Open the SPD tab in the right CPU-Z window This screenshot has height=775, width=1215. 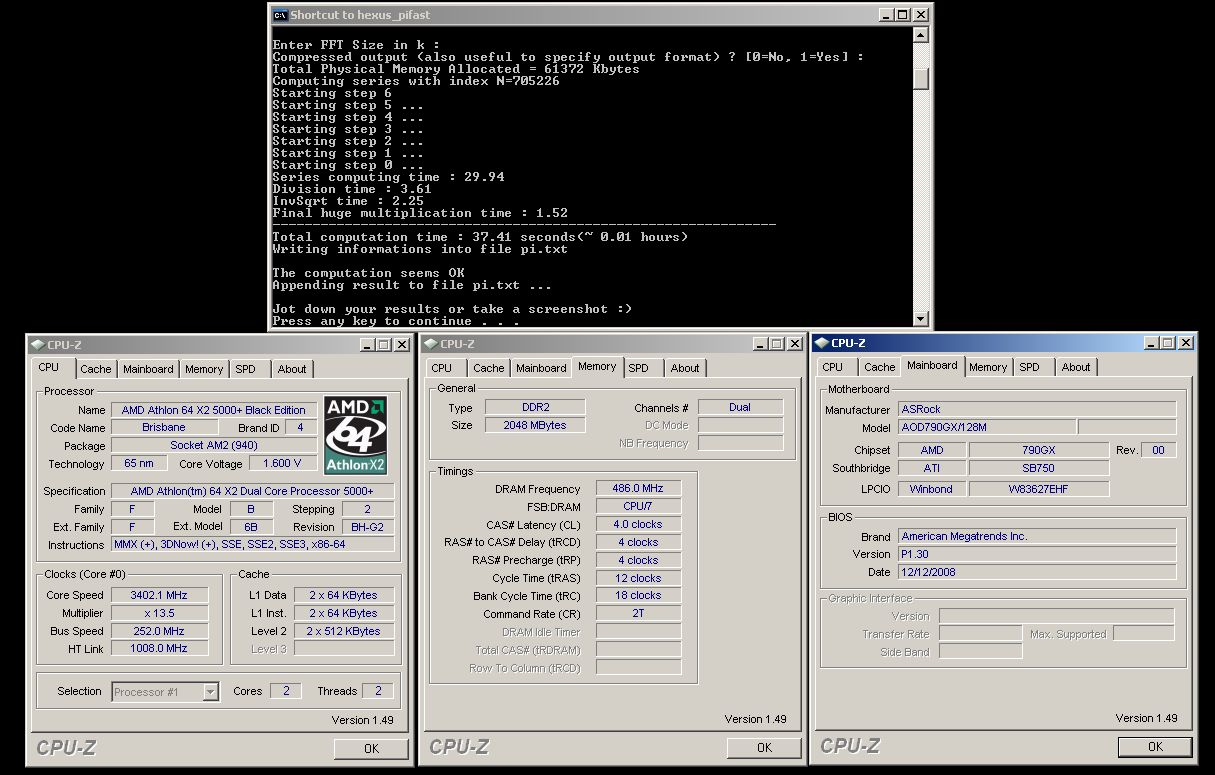(x=1030, y=367)
